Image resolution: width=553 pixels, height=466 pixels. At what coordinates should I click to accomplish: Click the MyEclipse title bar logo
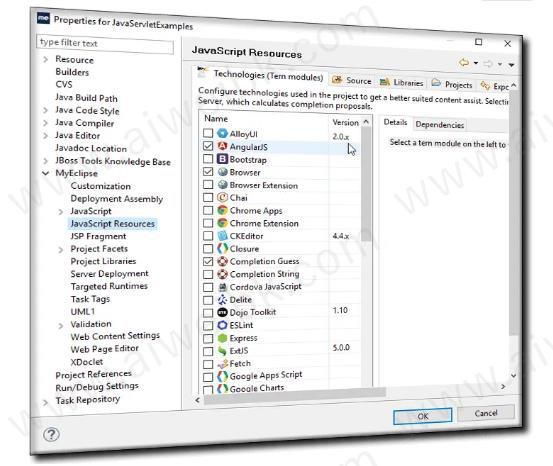(43, 18)
